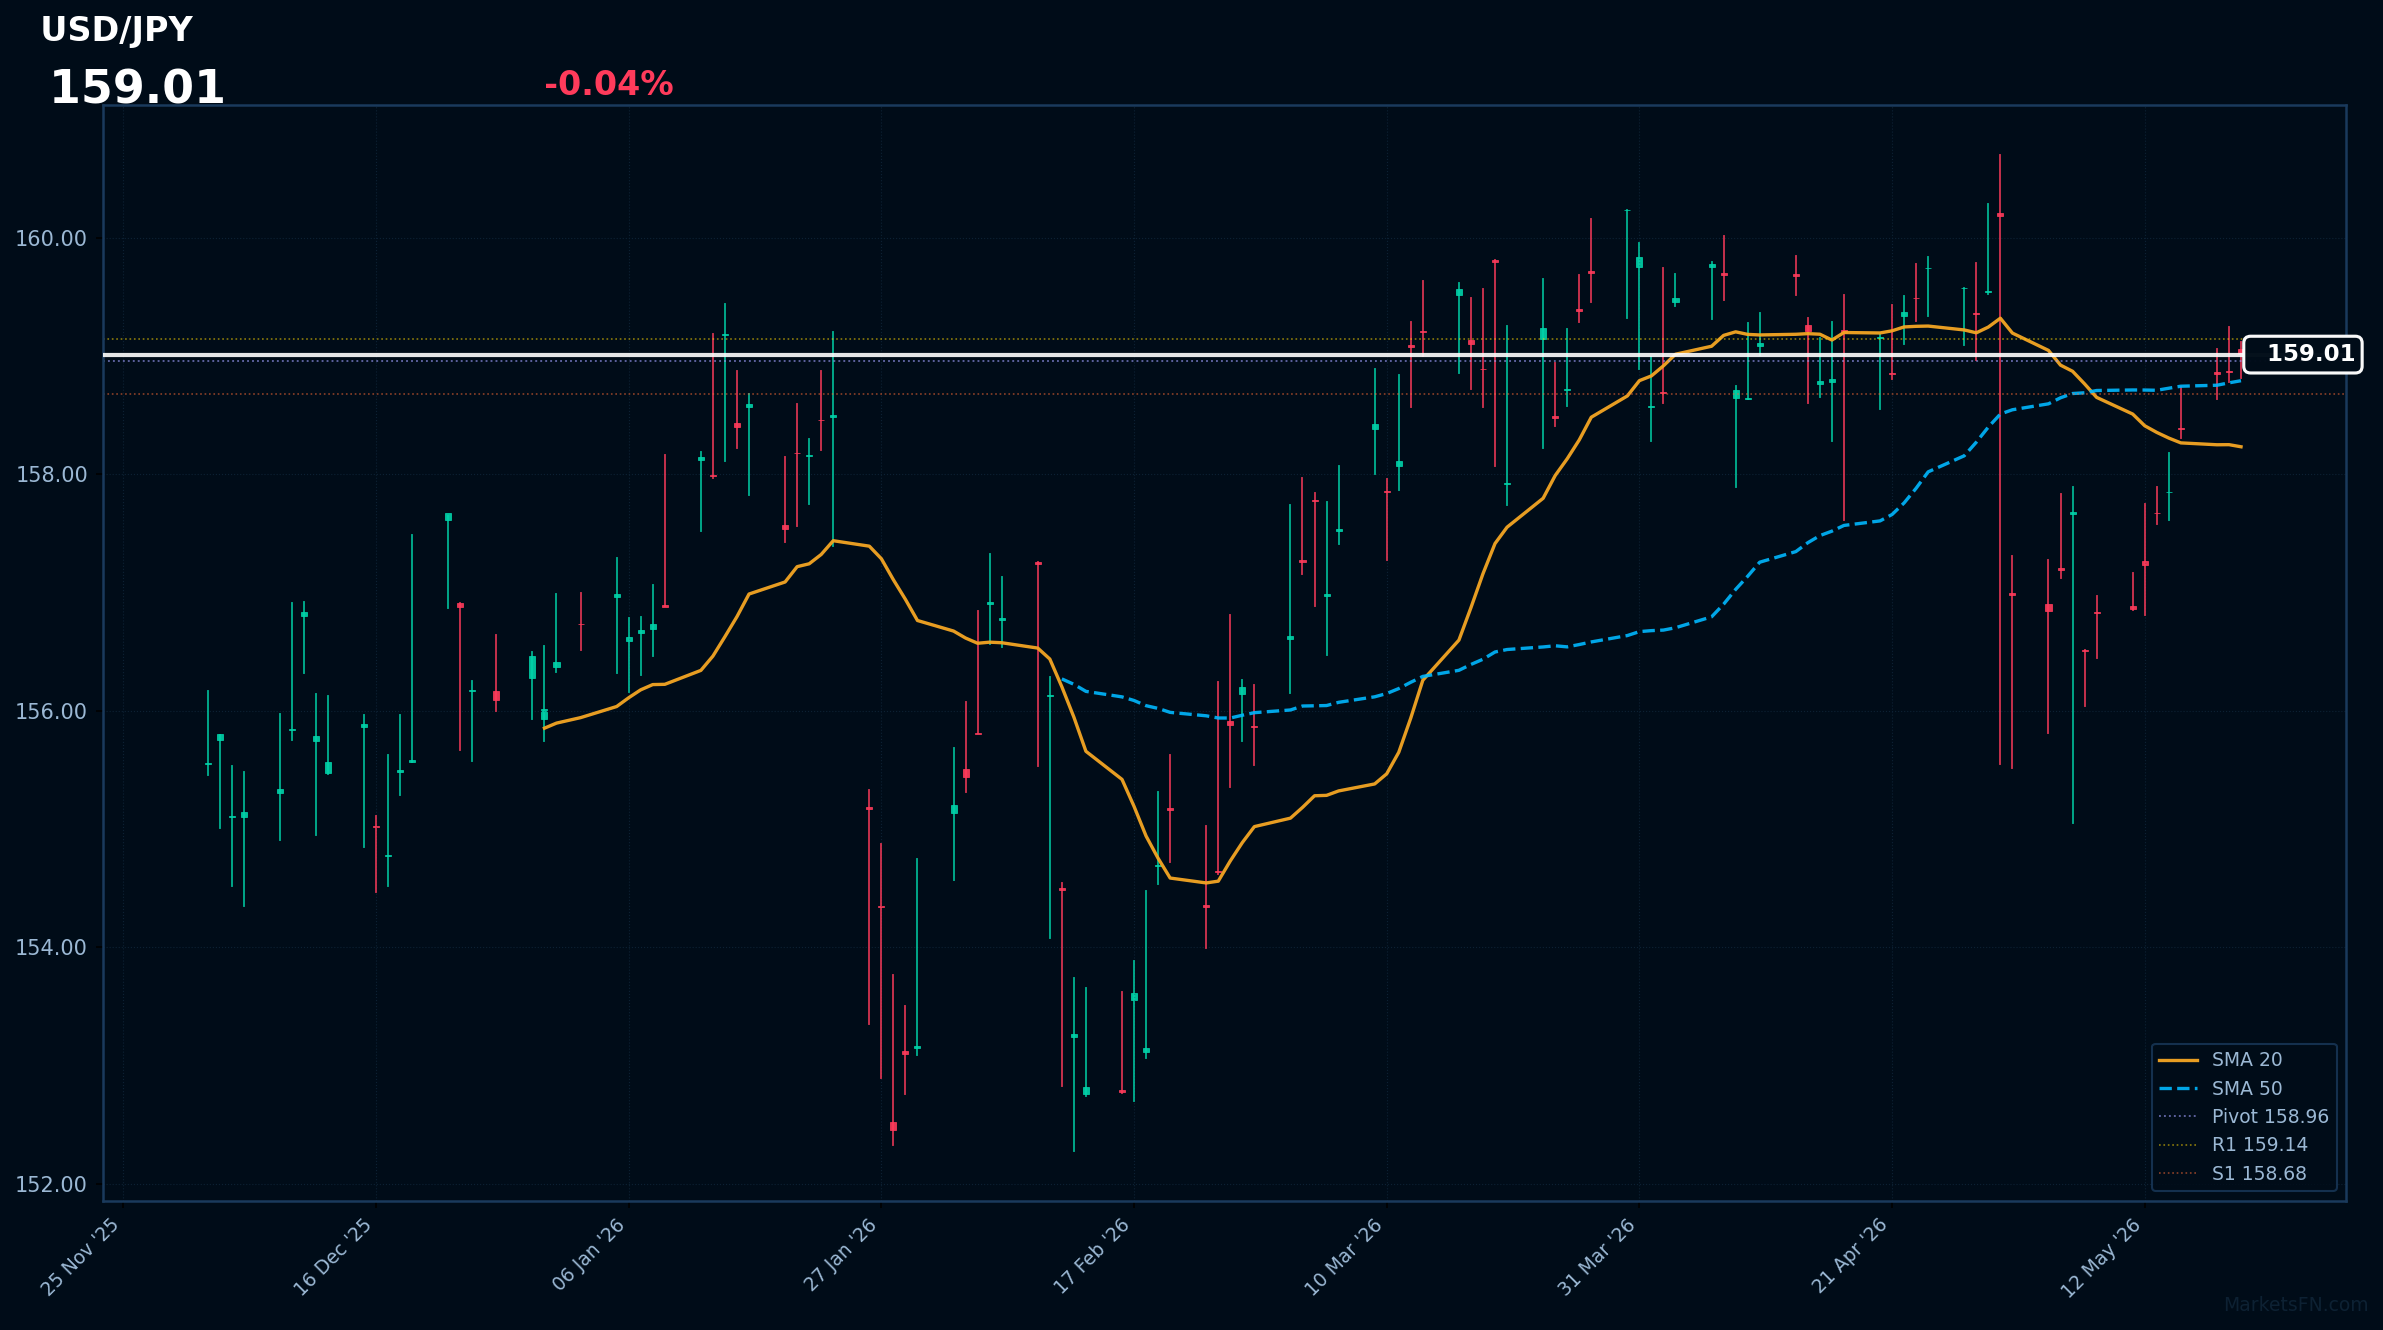Screen dimensions: 2383x1330
Task: Click the 21 Apr '26 date label
Action: point(1850,1257)
